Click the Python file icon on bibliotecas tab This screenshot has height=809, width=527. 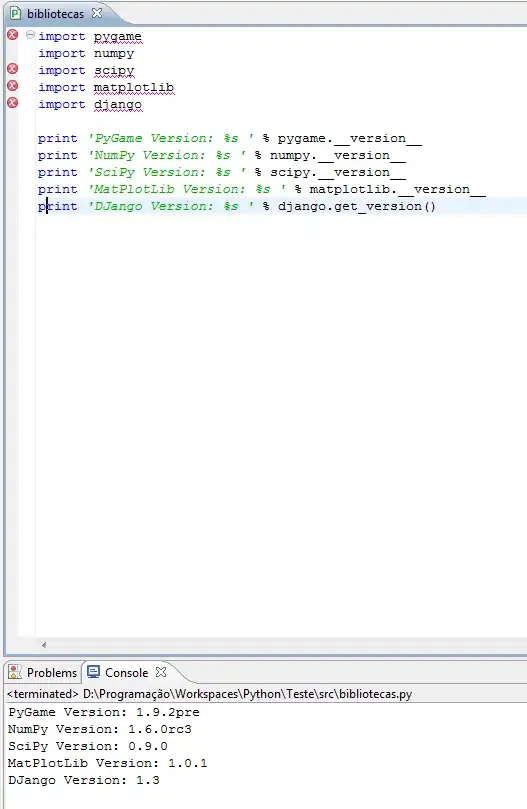(16, 13)
